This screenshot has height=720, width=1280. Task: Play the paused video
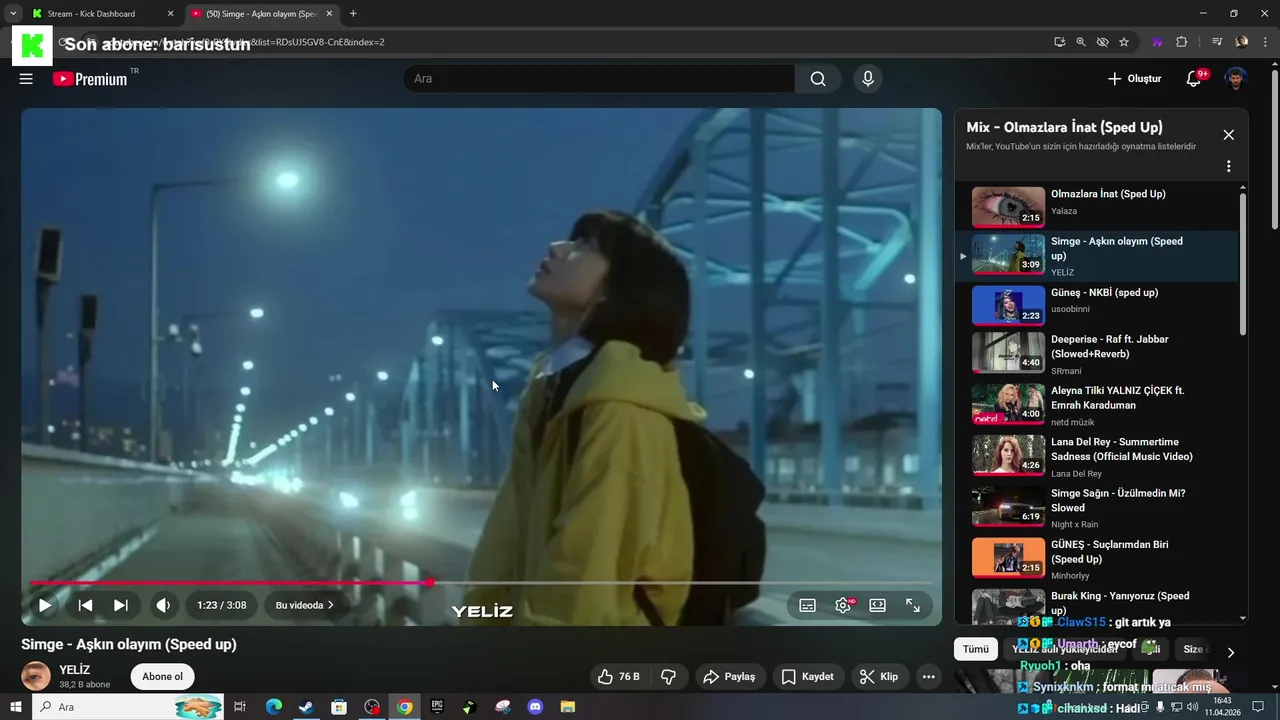tap(45, 605)
